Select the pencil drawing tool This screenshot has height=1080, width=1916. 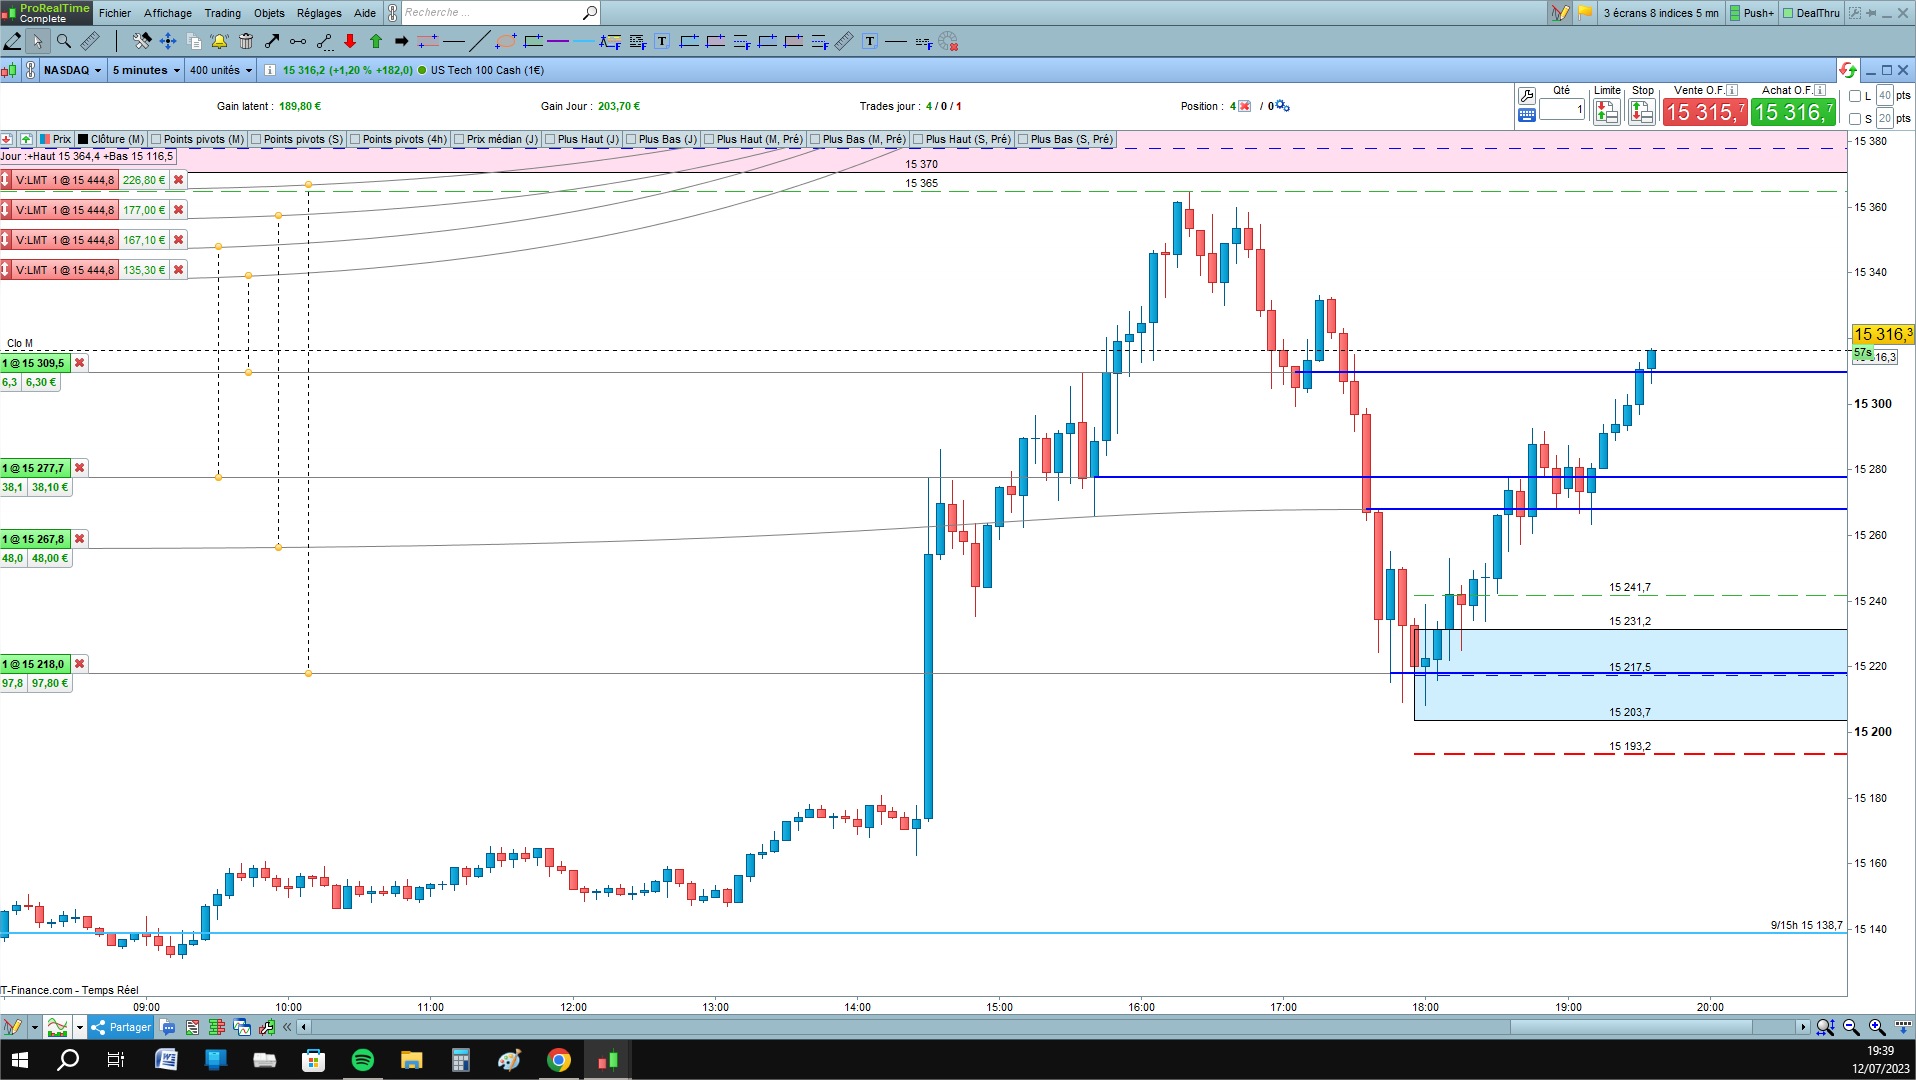12,41
